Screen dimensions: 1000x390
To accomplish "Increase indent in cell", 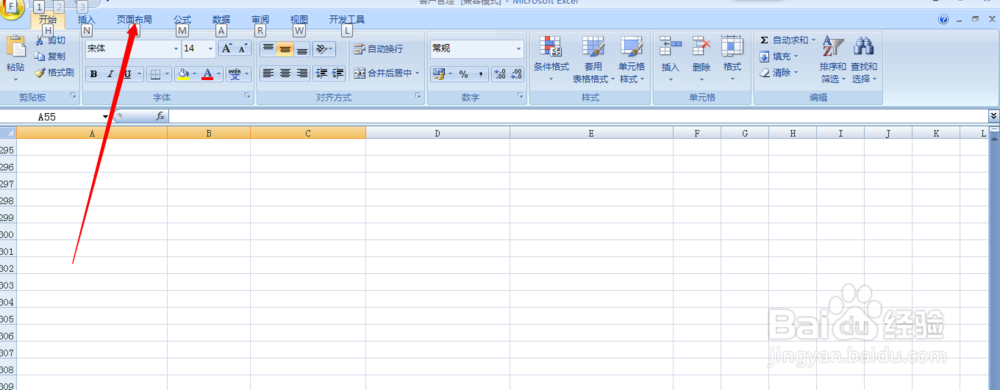I will pyautogui.click(x=337, y=73).
